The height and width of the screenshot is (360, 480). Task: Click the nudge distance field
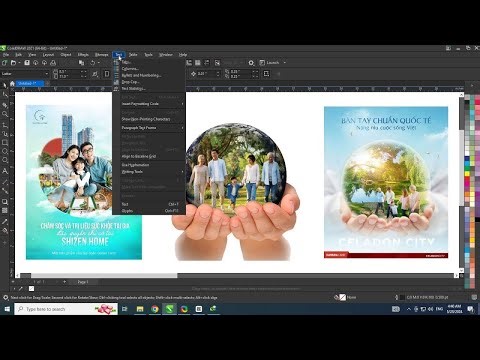208,74
